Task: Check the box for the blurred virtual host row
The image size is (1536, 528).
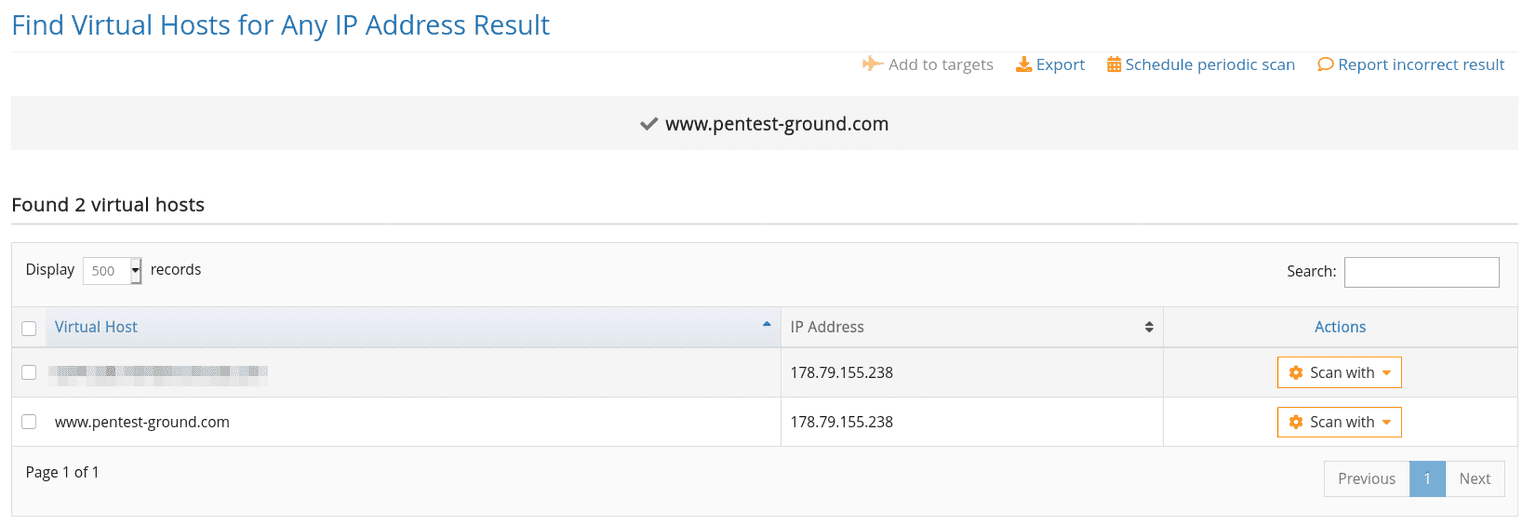Action: click(29, 372)
